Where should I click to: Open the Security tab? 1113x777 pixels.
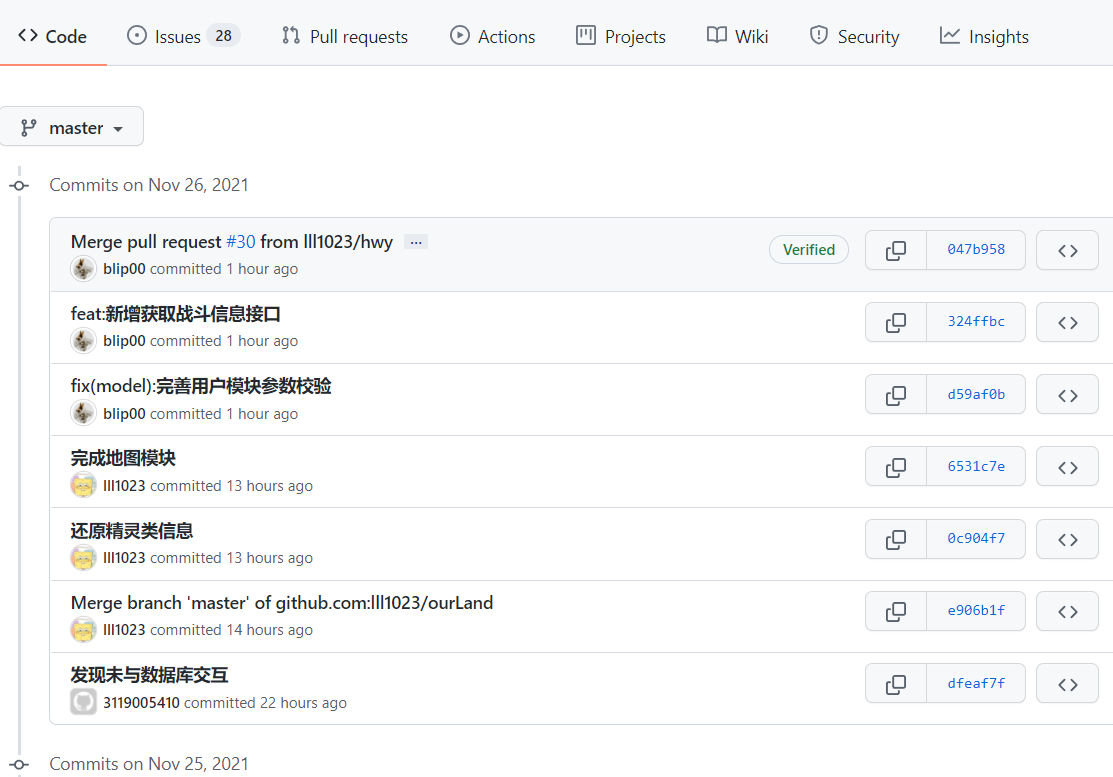[x=855, y=36]
